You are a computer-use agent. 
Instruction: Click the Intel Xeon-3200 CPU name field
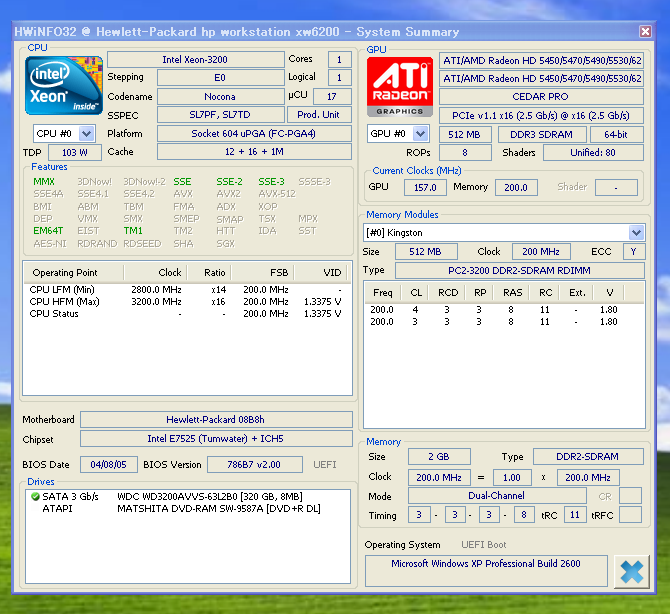point(195,60)
